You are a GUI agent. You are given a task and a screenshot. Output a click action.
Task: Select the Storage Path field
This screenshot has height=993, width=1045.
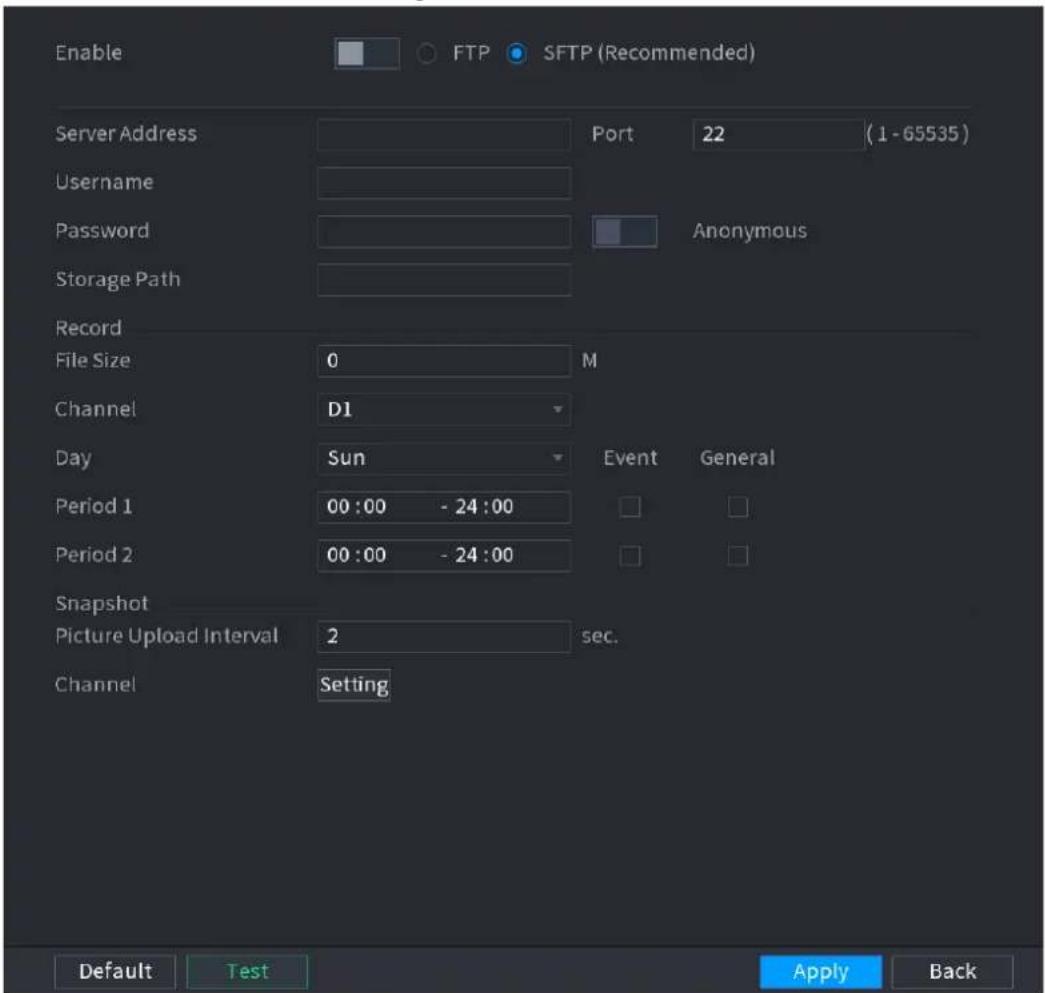(444, 280)
